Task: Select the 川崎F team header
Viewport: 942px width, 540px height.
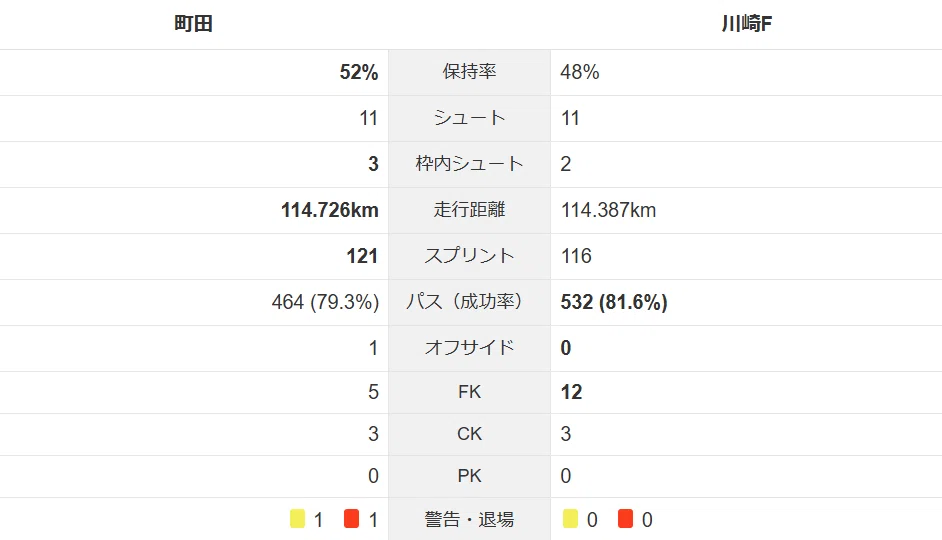Action: (747, 24)
